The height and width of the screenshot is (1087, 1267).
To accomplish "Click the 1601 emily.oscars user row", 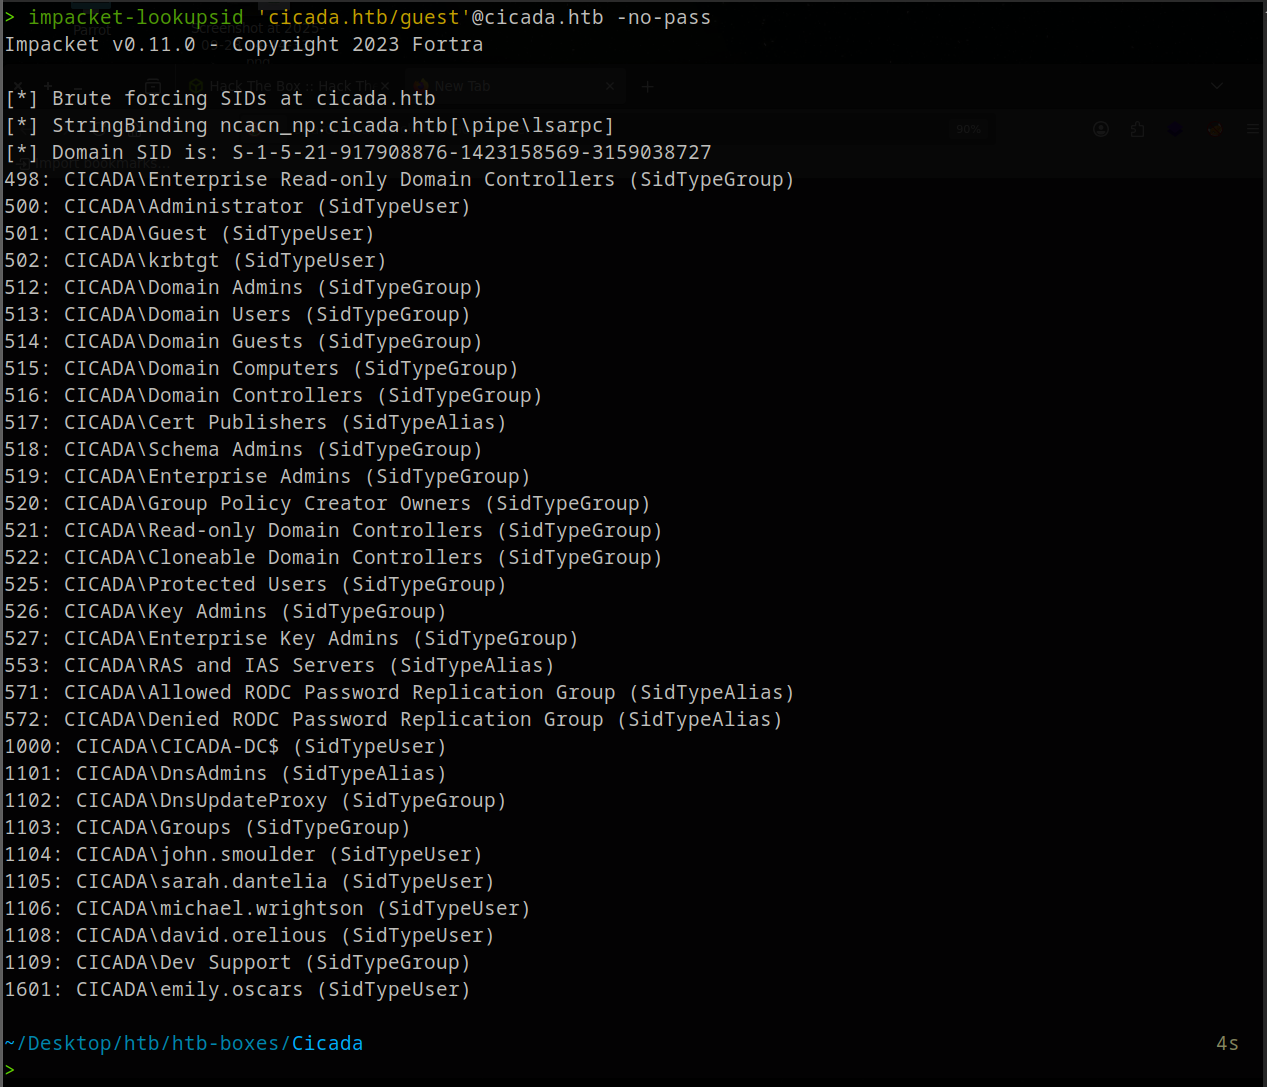I will coord(237,989).
